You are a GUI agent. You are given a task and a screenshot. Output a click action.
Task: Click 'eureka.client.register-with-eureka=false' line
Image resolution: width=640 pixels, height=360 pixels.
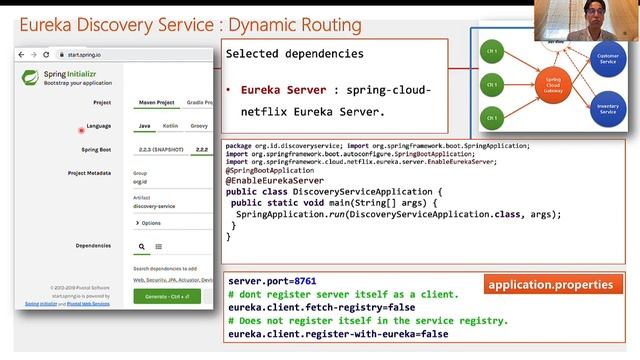pyautogui.click(x=338, y=334)
